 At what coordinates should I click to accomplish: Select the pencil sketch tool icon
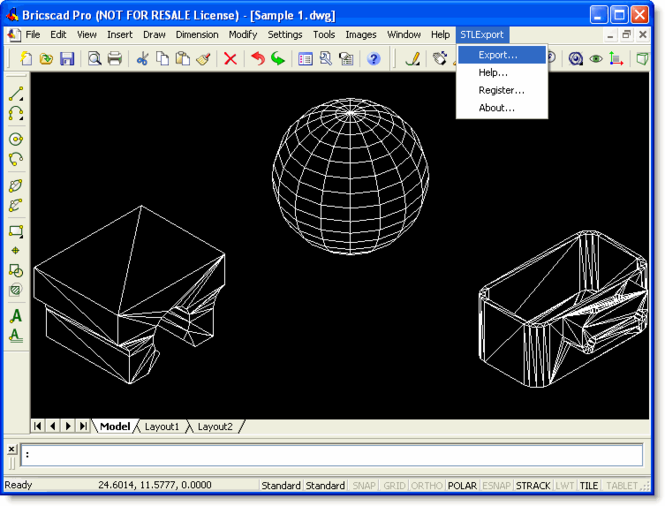coord(413,59)
